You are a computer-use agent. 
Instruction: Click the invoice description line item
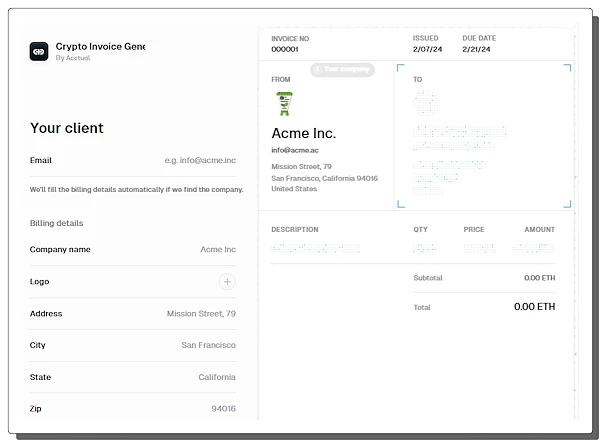315,247
